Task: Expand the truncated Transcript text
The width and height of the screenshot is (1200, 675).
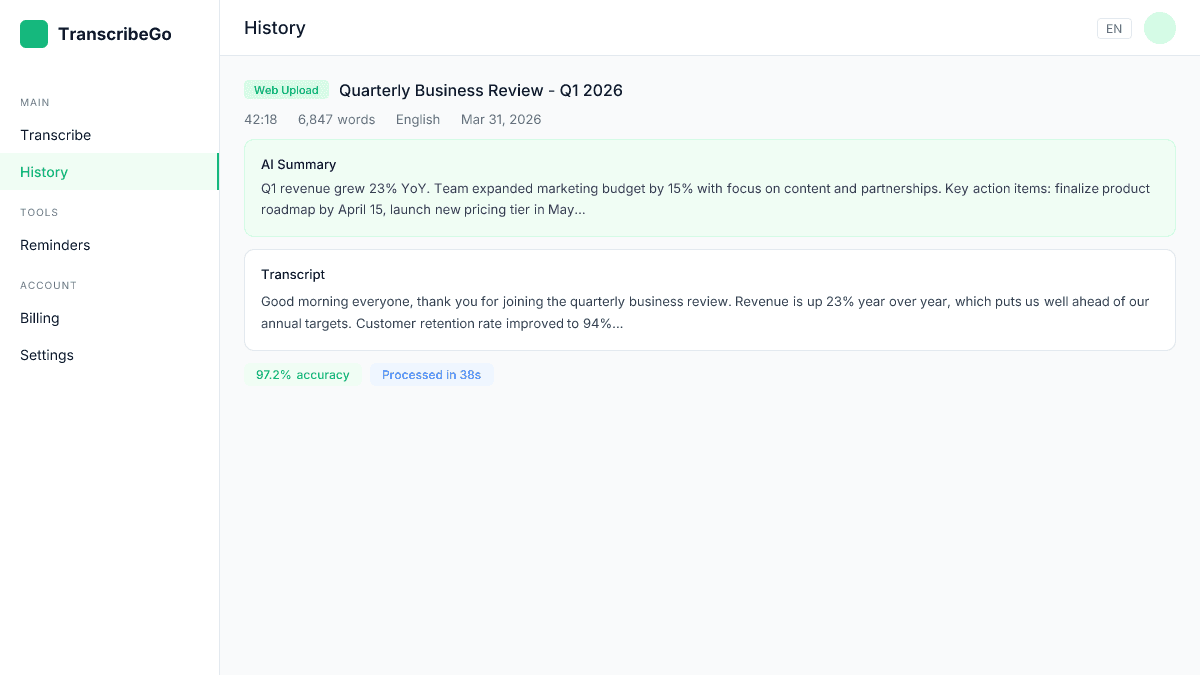Action: point(710,312)
